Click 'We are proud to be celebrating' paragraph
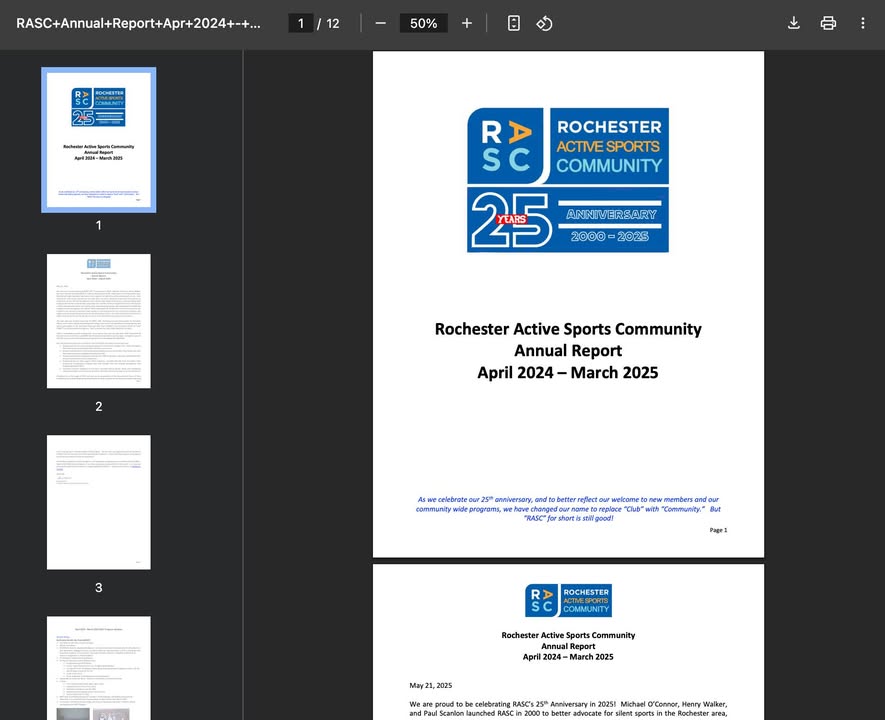Screen dimensions: 885x720 (568, 709)
